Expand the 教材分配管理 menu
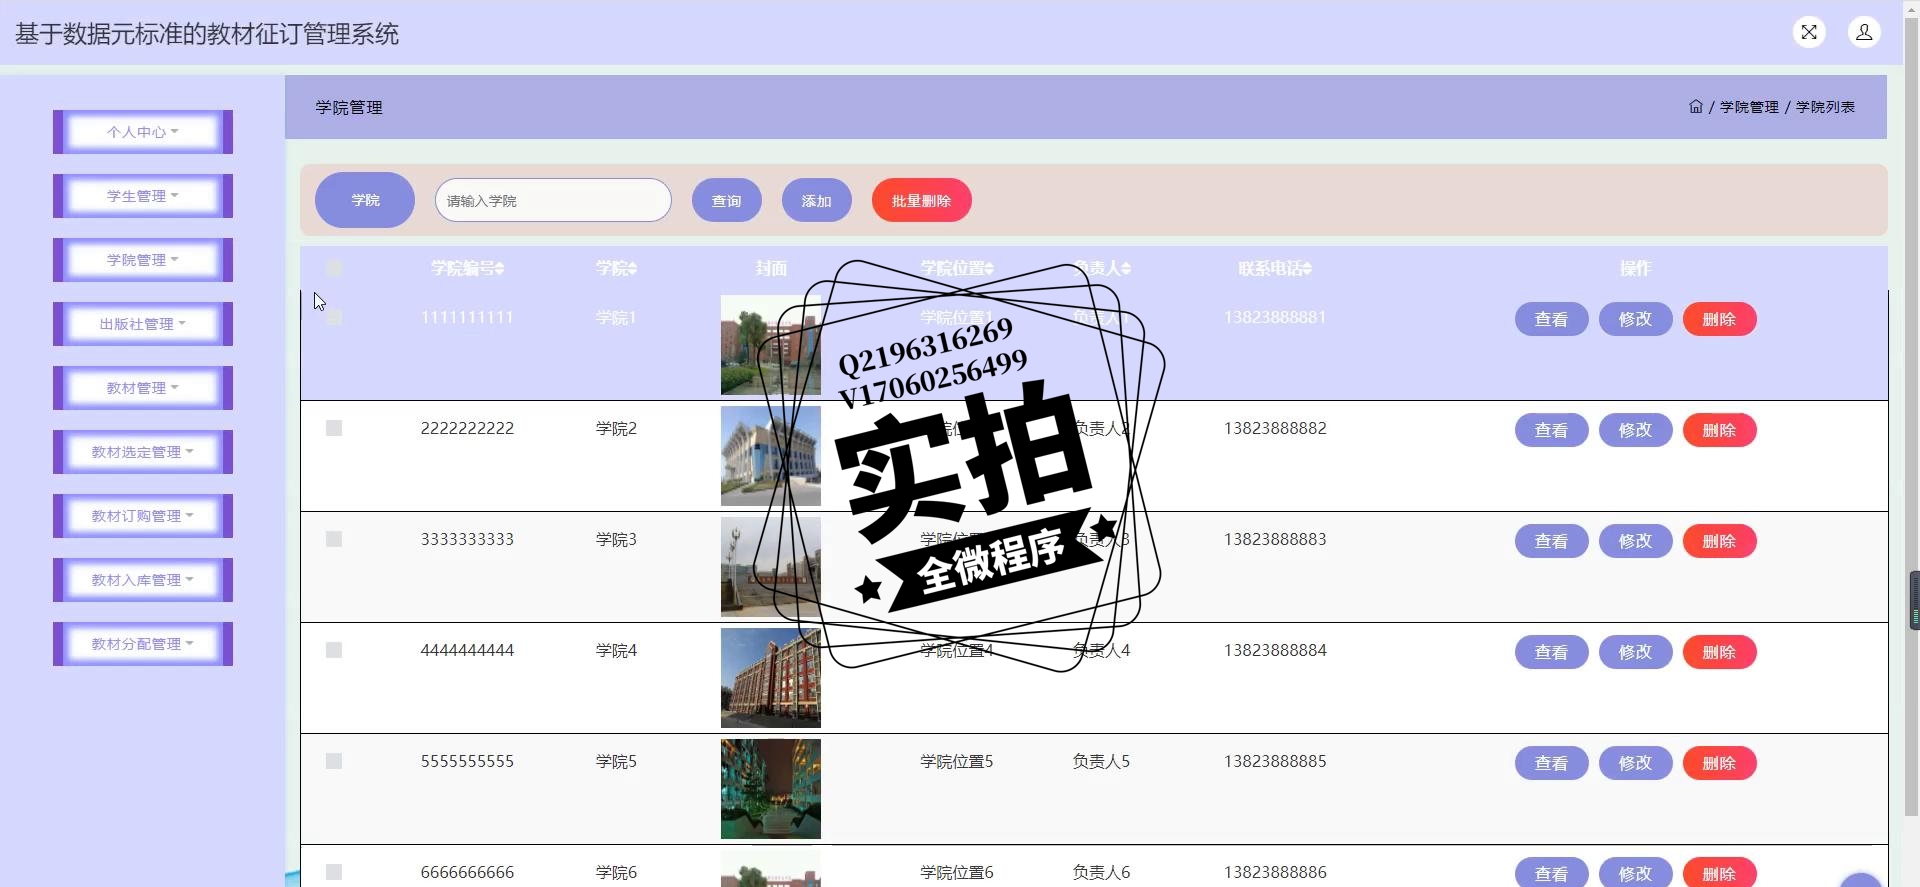Image resolution: width=1920 pixels, height=887 pixels. 143,644
